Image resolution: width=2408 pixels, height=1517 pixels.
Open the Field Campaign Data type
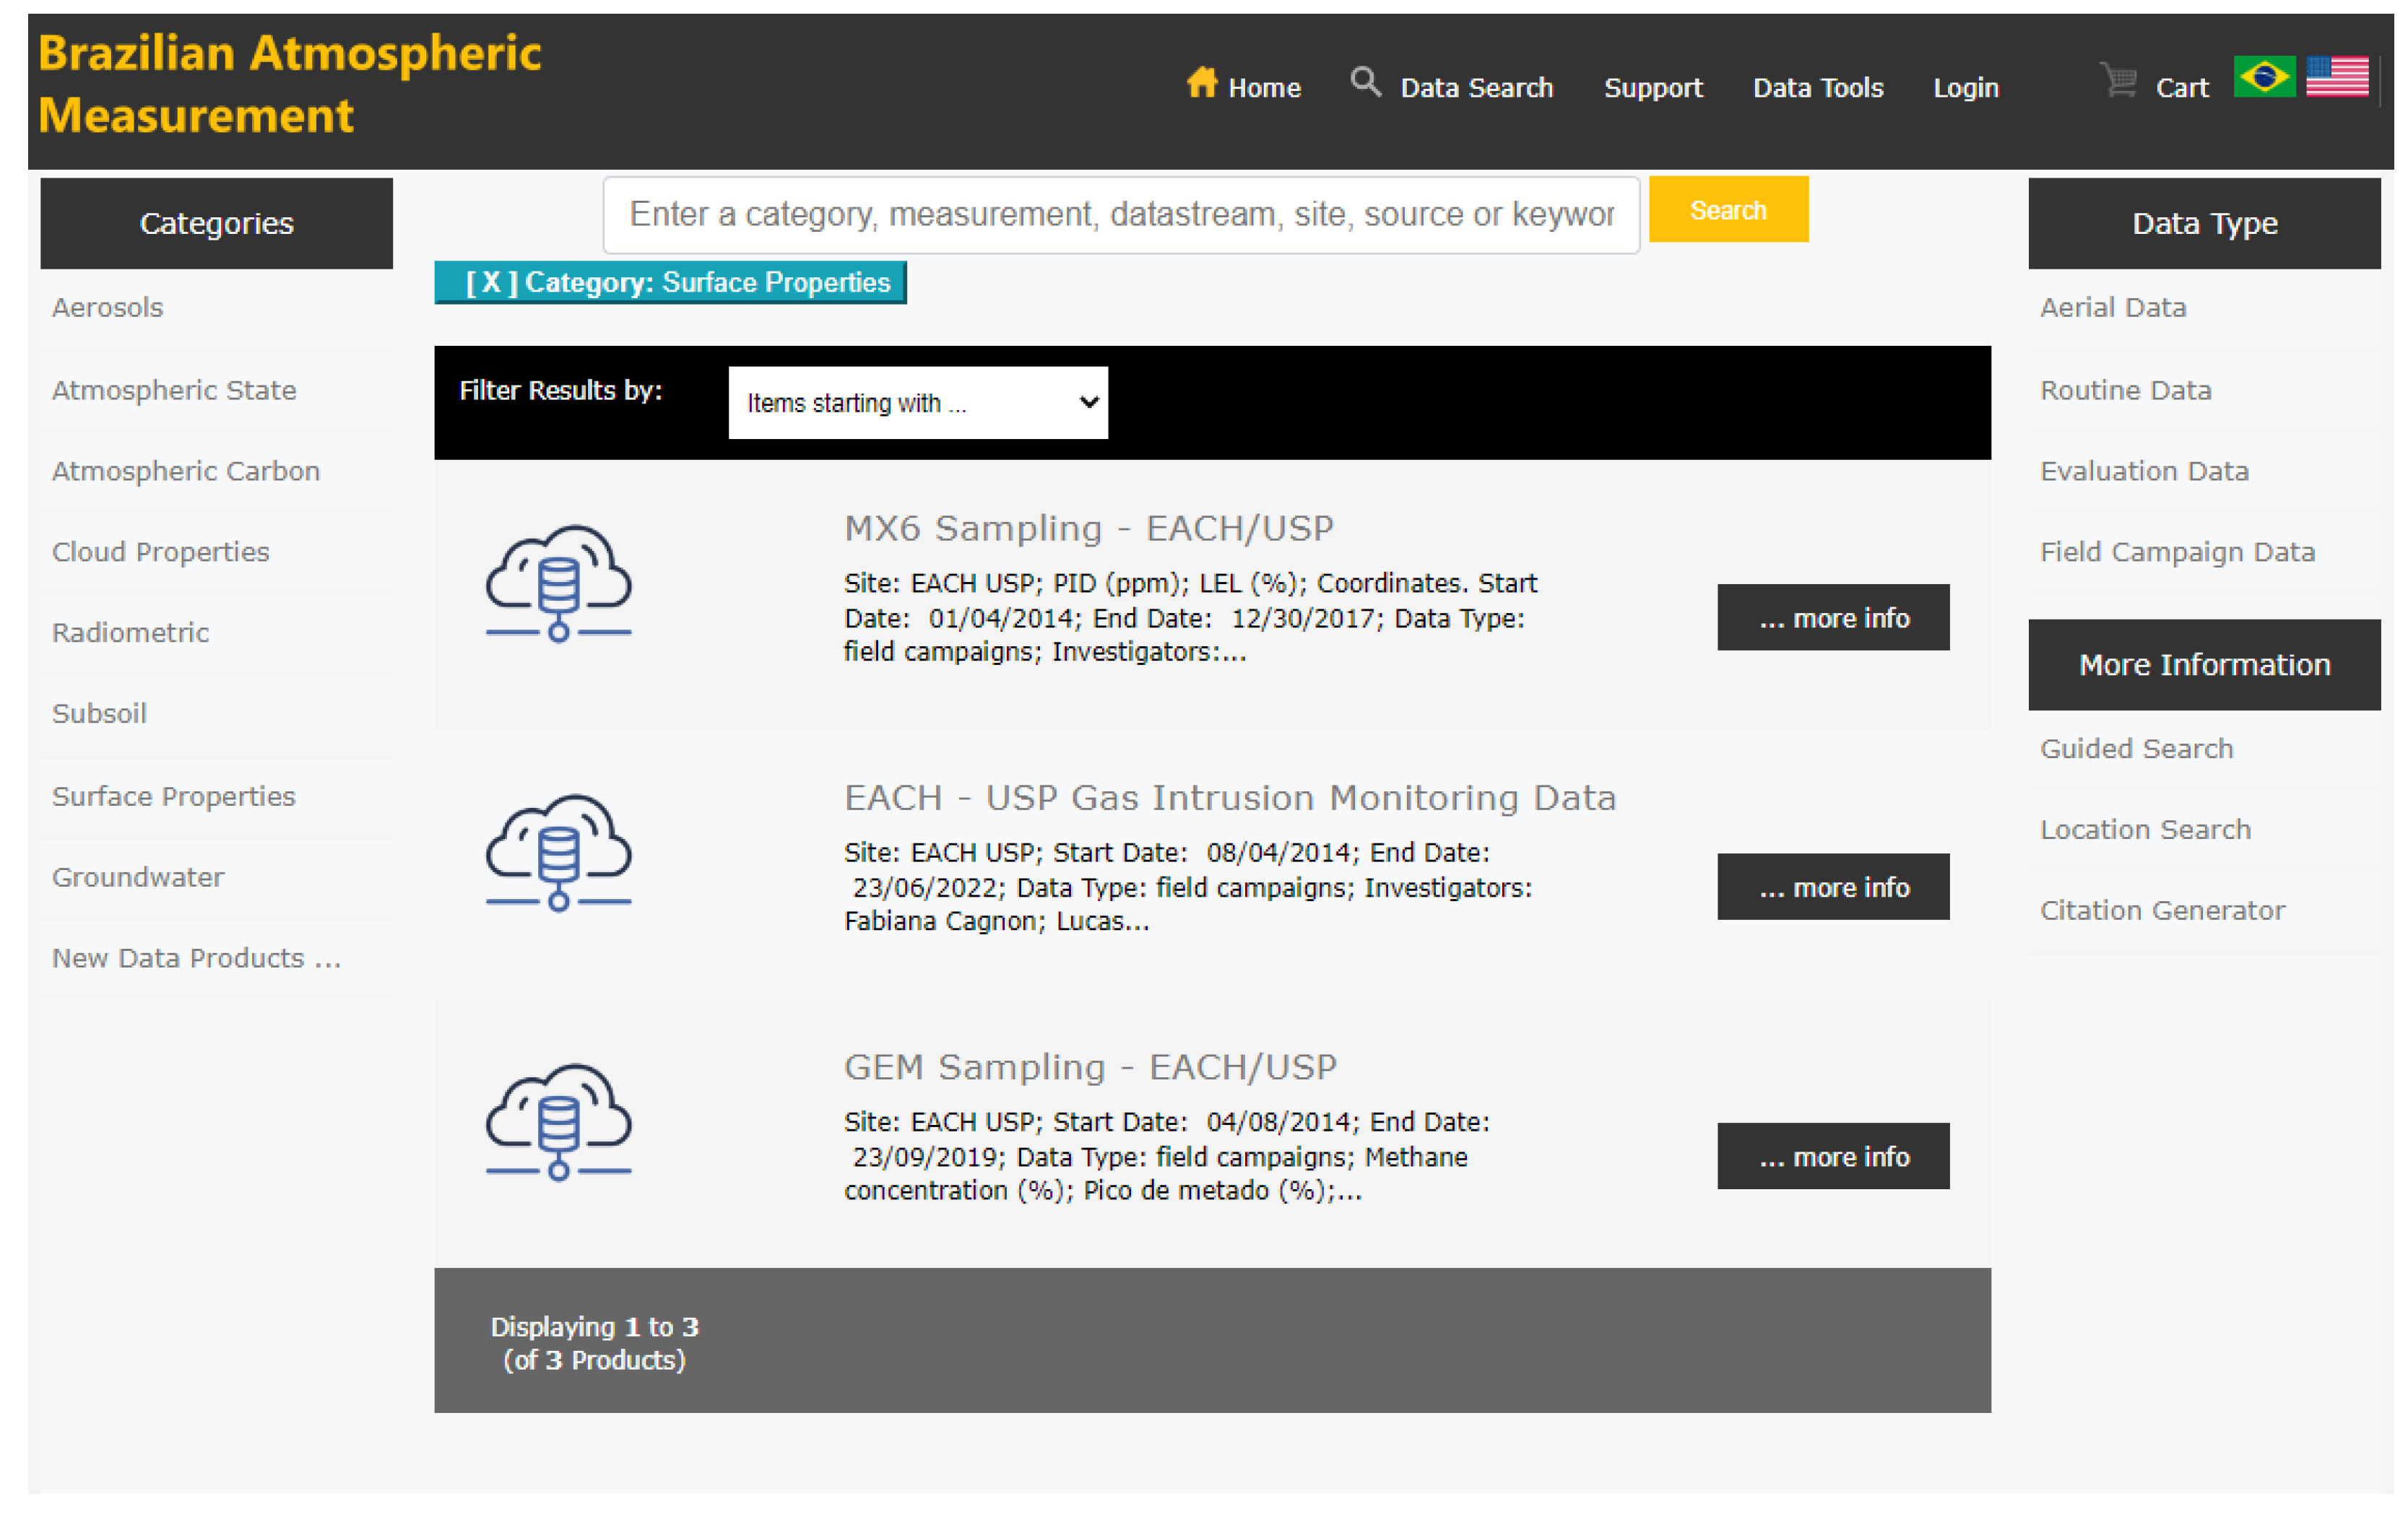pyautogui.click(x=2176, y=552)
